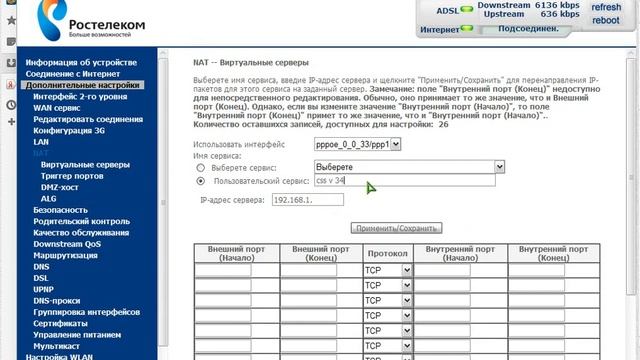Click first row Внутренний порт (Конец) field

click(x=537, y=270)
